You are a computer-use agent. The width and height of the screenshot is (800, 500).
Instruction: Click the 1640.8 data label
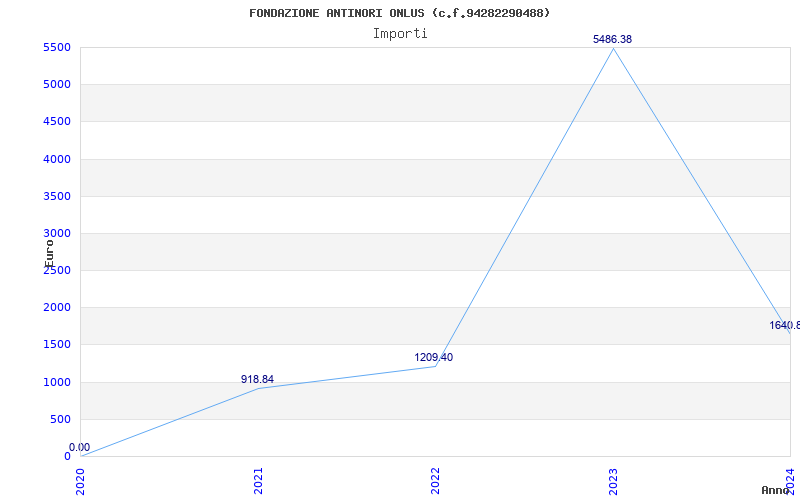pyautogui.click(x=785, y=326)
